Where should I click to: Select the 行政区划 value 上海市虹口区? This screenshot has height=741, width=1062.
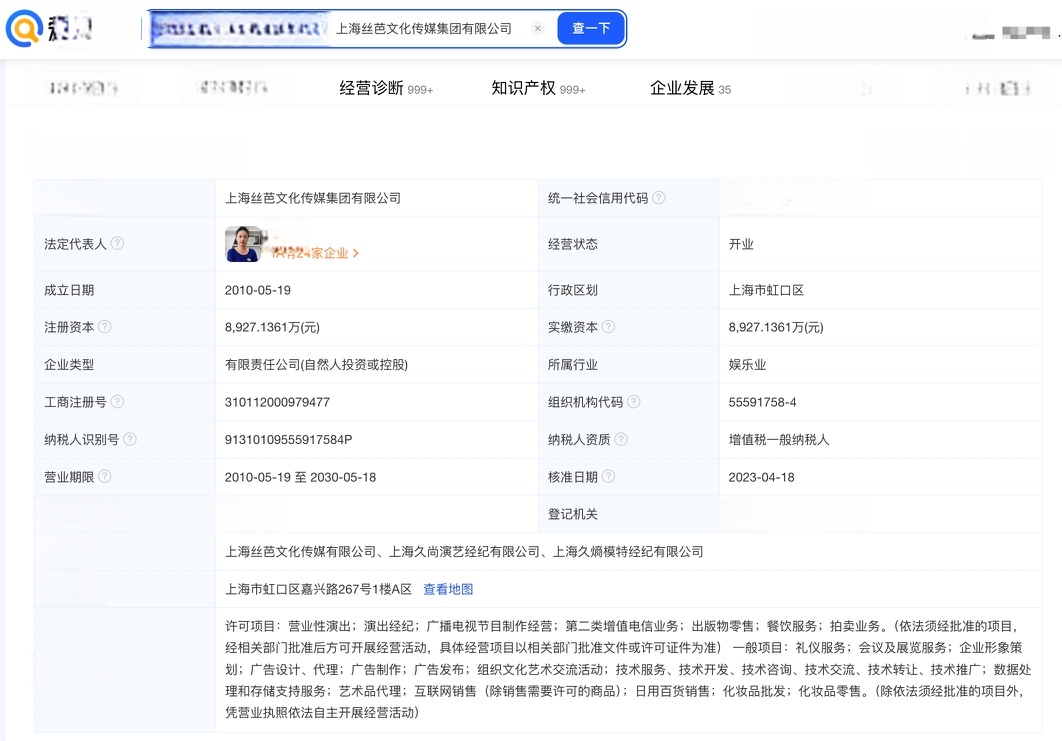[x=766, y=290]
